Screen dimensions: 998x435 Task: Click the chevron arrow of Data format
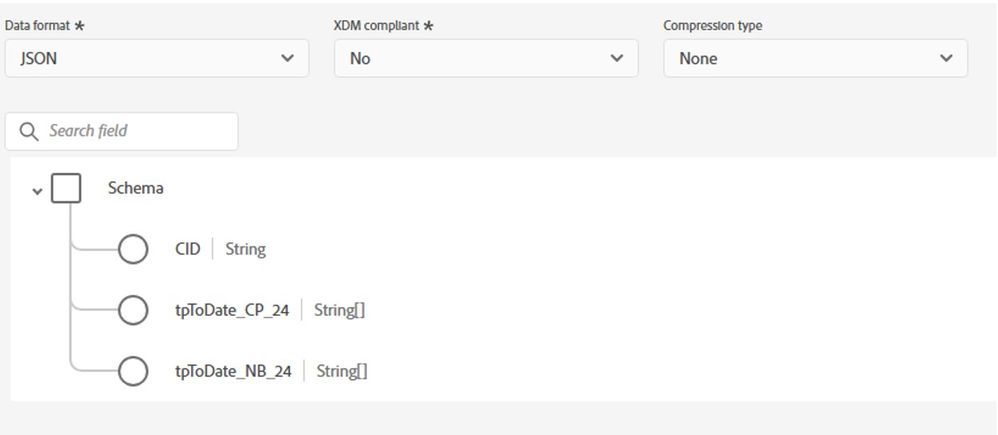point(288,59)
